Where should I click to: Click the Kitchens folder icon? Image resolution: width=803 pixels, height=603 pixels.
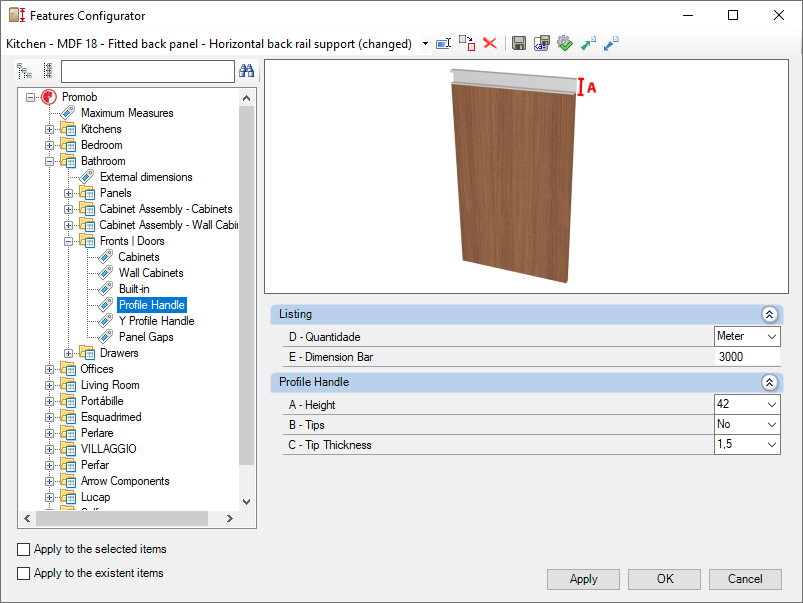coord(68,129)
